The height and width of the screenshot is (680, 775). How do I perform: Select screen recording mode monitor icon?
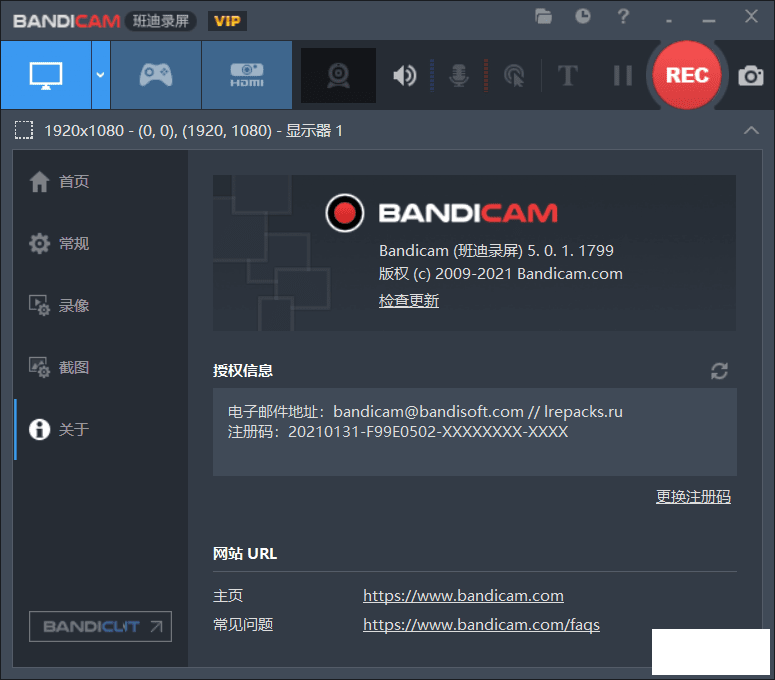tap(46, 75)
